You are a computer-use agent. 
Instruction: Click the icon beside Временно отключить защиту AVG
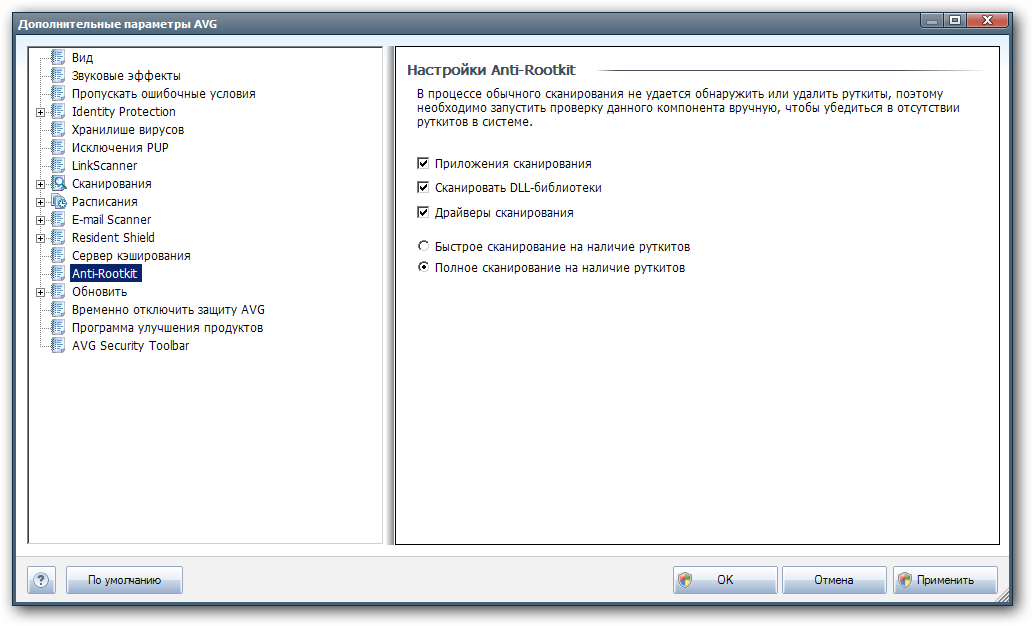[58, 309]
